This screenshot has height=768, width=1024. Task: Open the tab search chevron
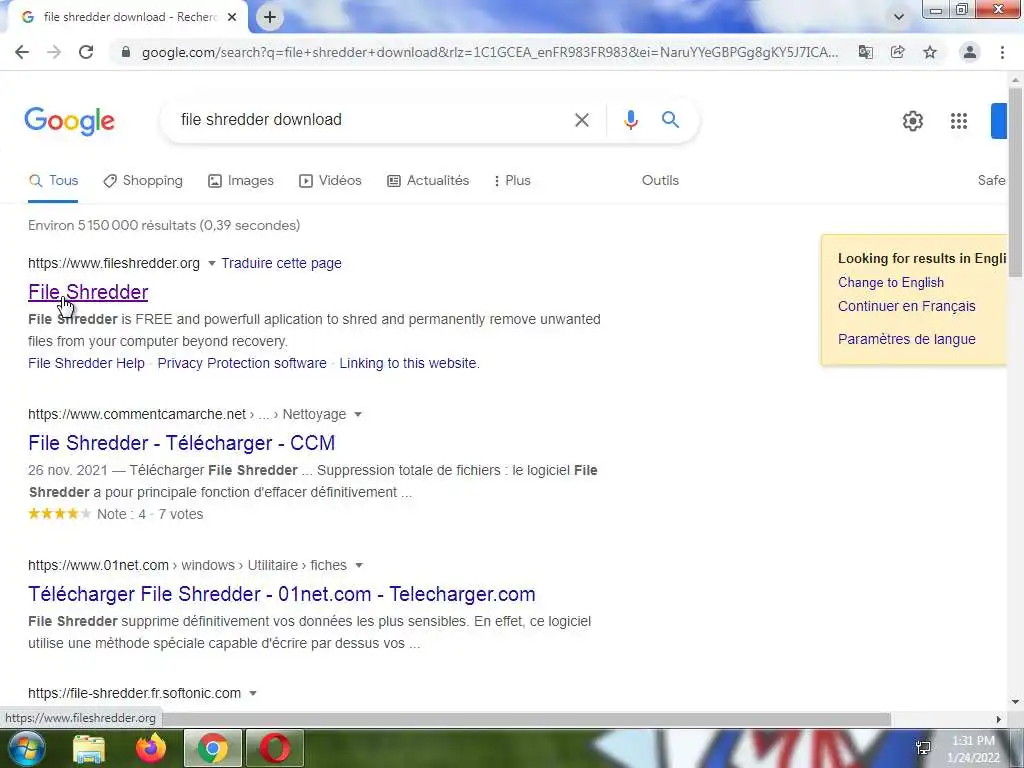click(899, 17)
